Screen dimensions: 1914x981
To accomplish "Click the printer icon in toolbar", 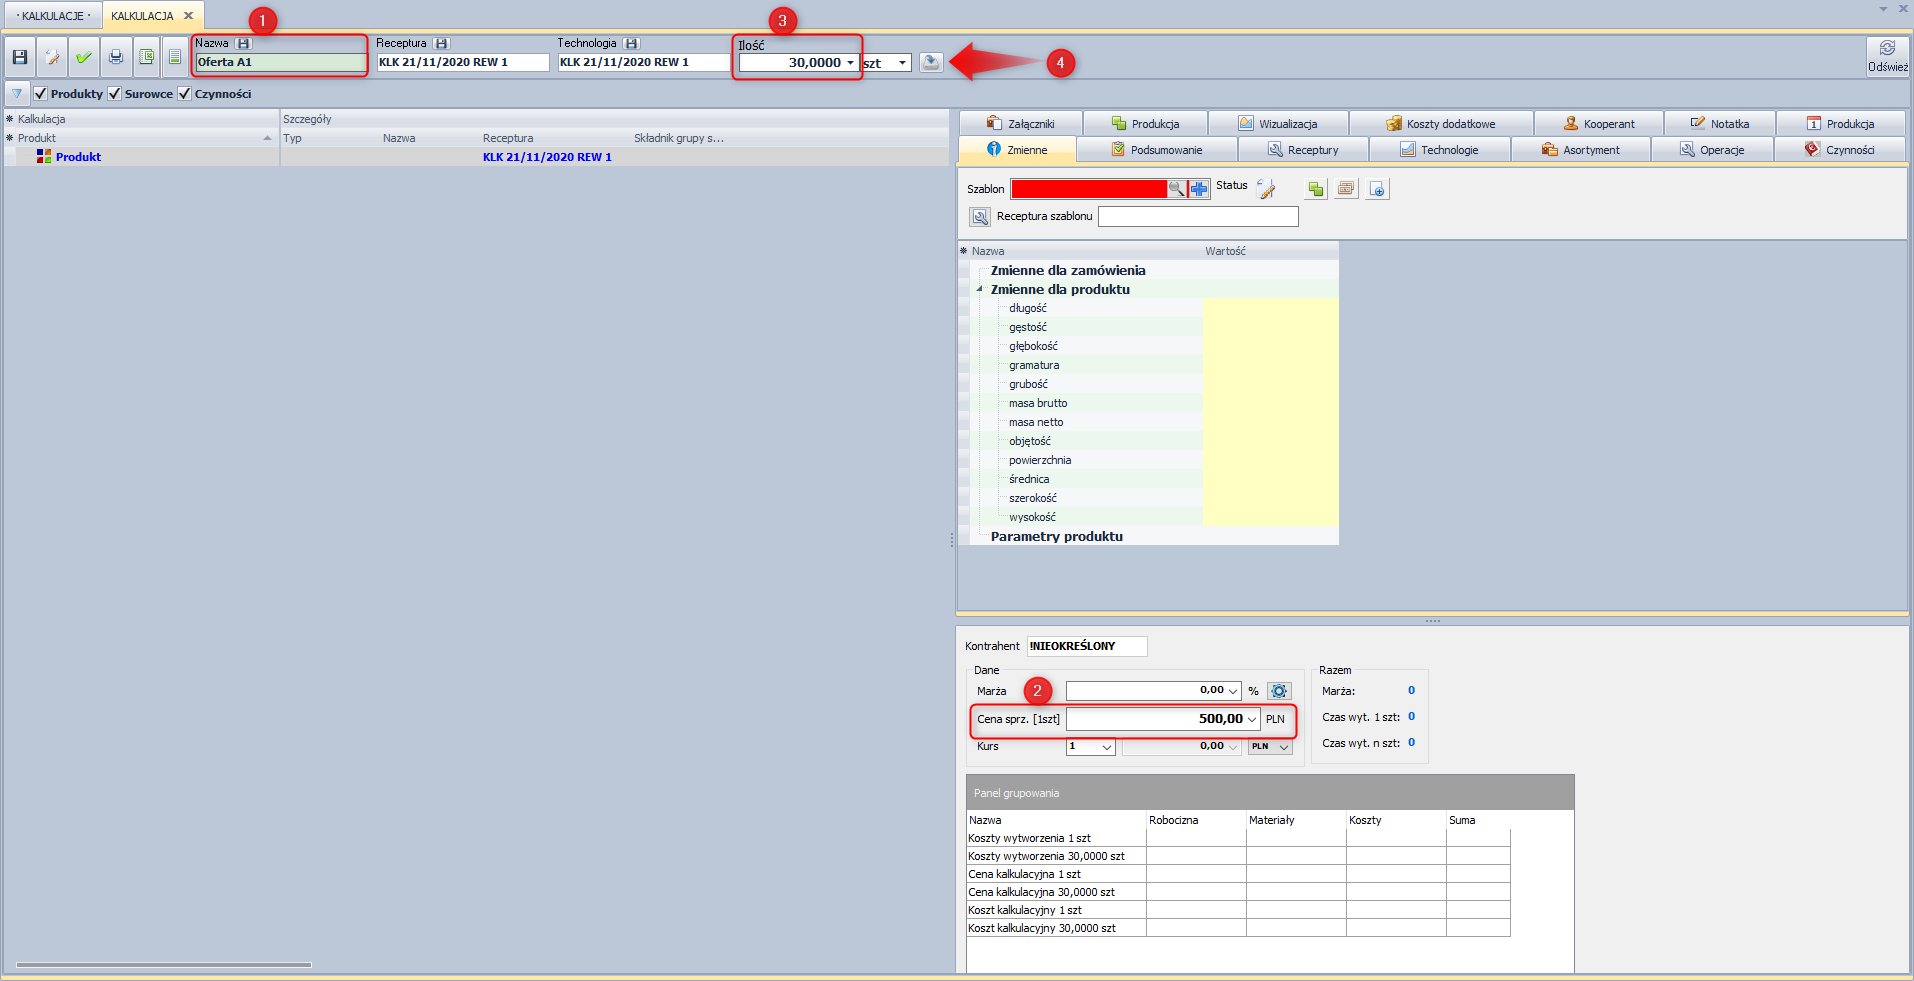I will [116, 58].
